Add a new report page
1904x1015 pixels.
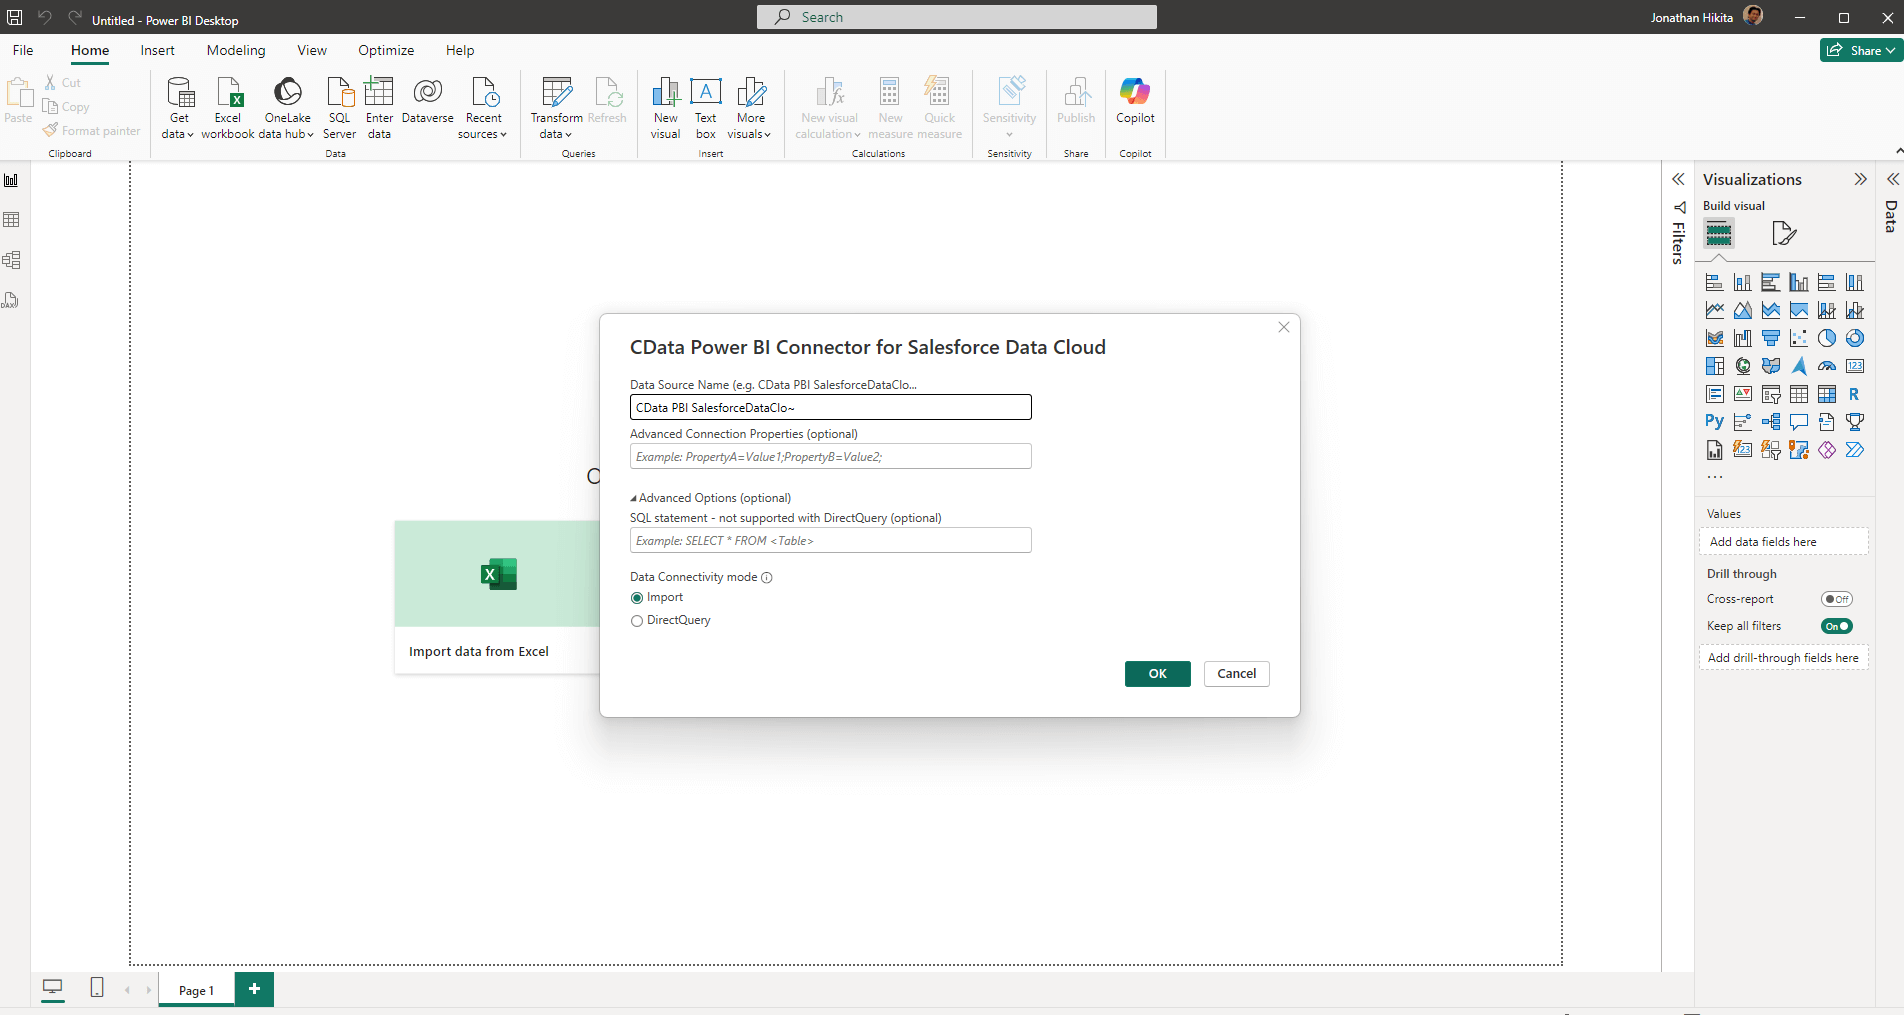[x=255, y=989]
